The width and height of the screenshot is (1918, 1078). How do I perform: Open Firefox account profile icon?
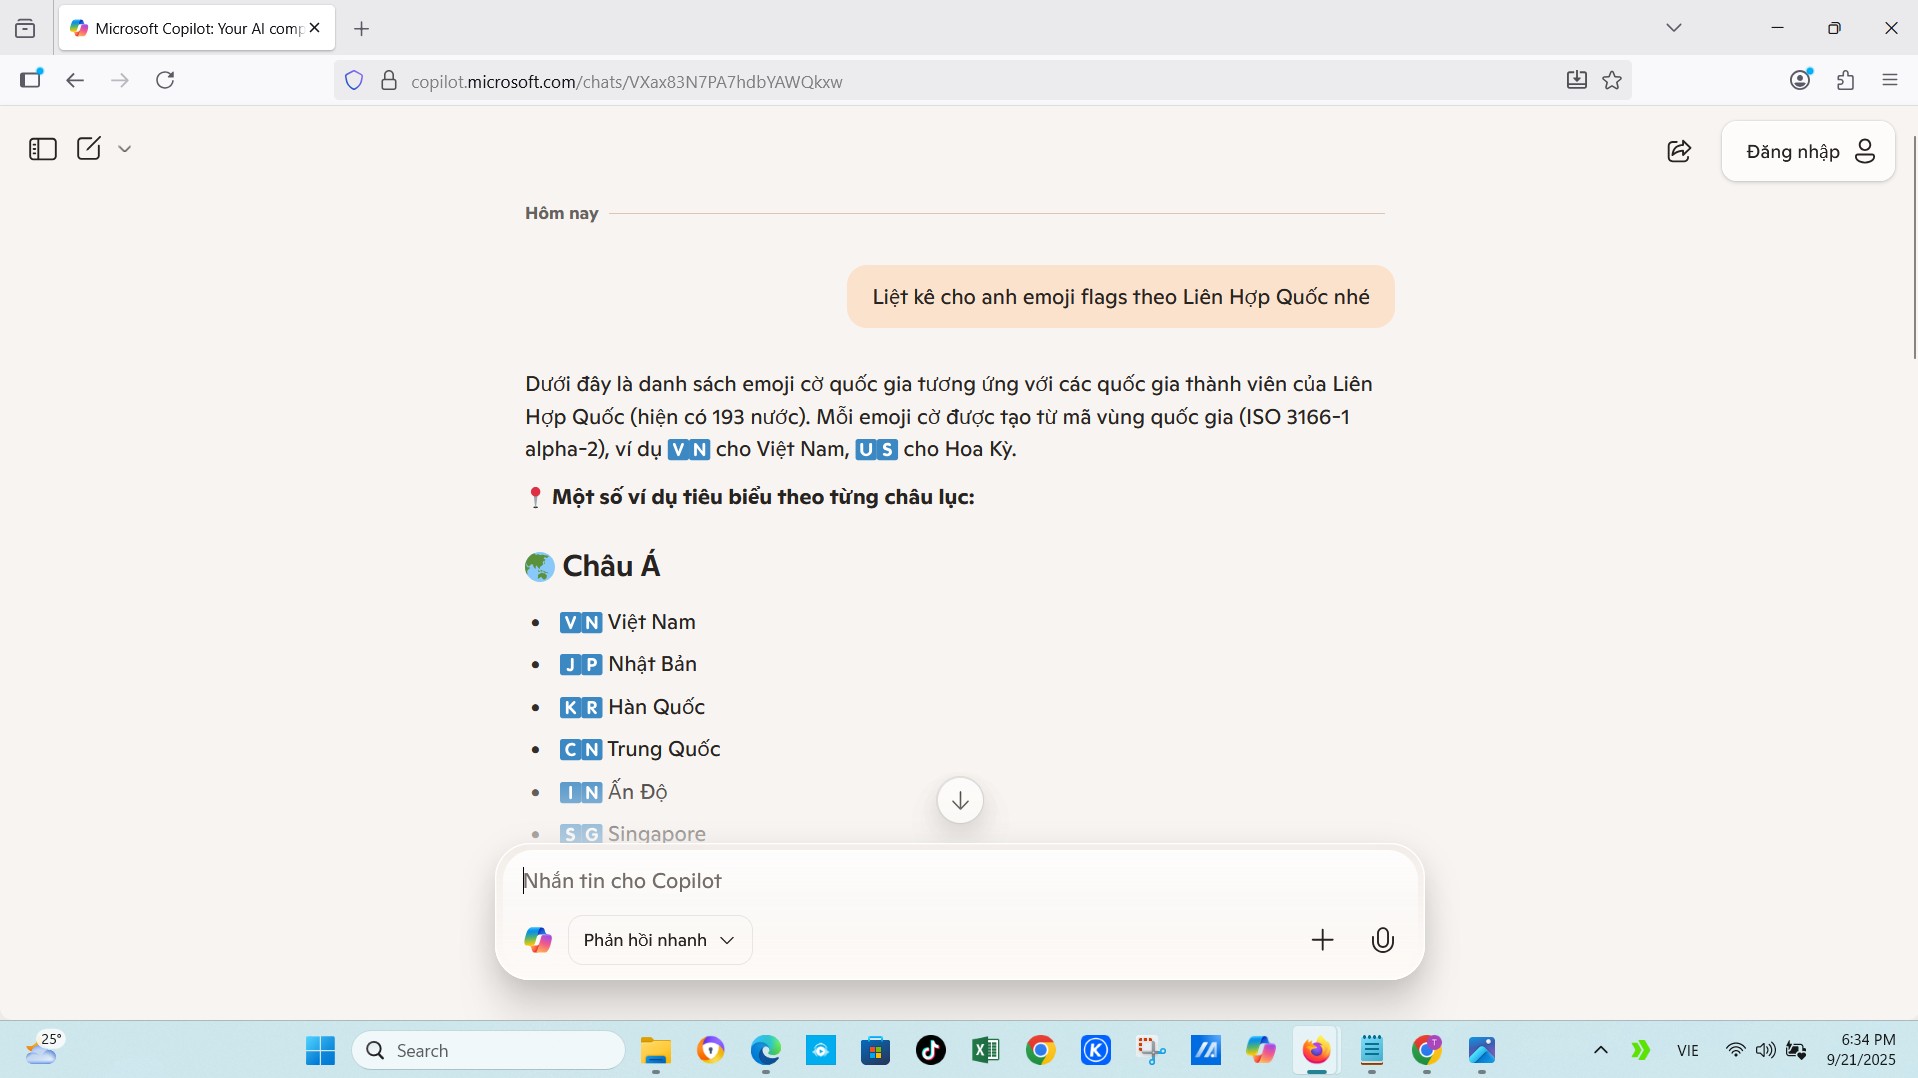point(1801,80)
